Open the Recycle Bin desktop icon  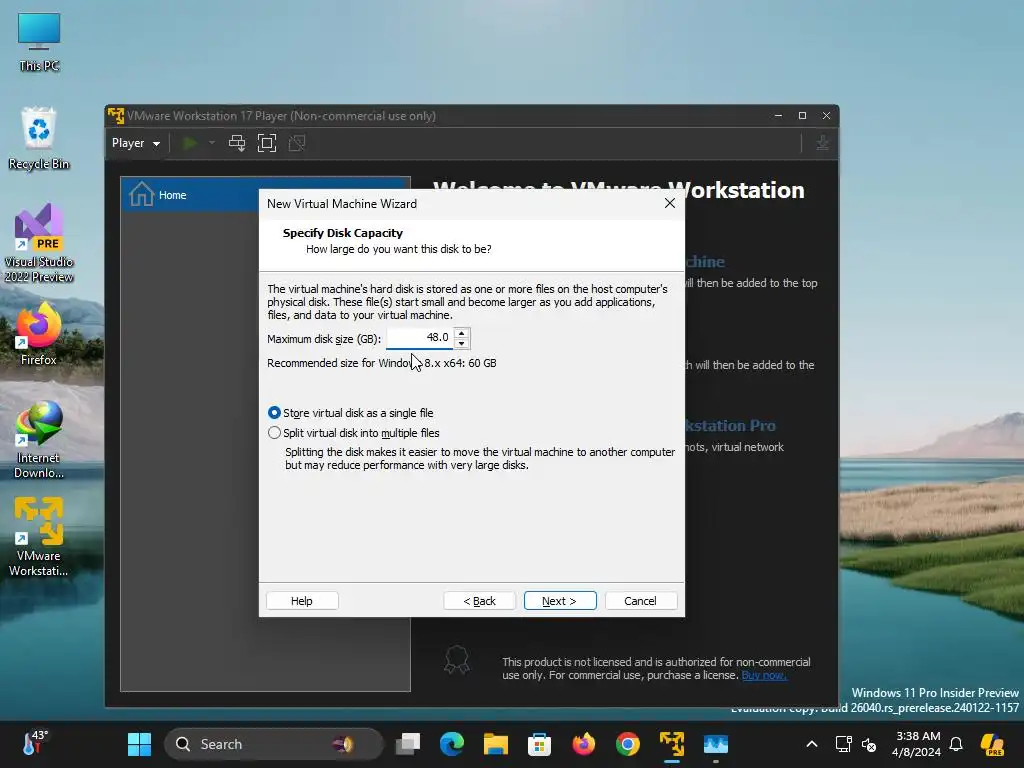[39, 138]
